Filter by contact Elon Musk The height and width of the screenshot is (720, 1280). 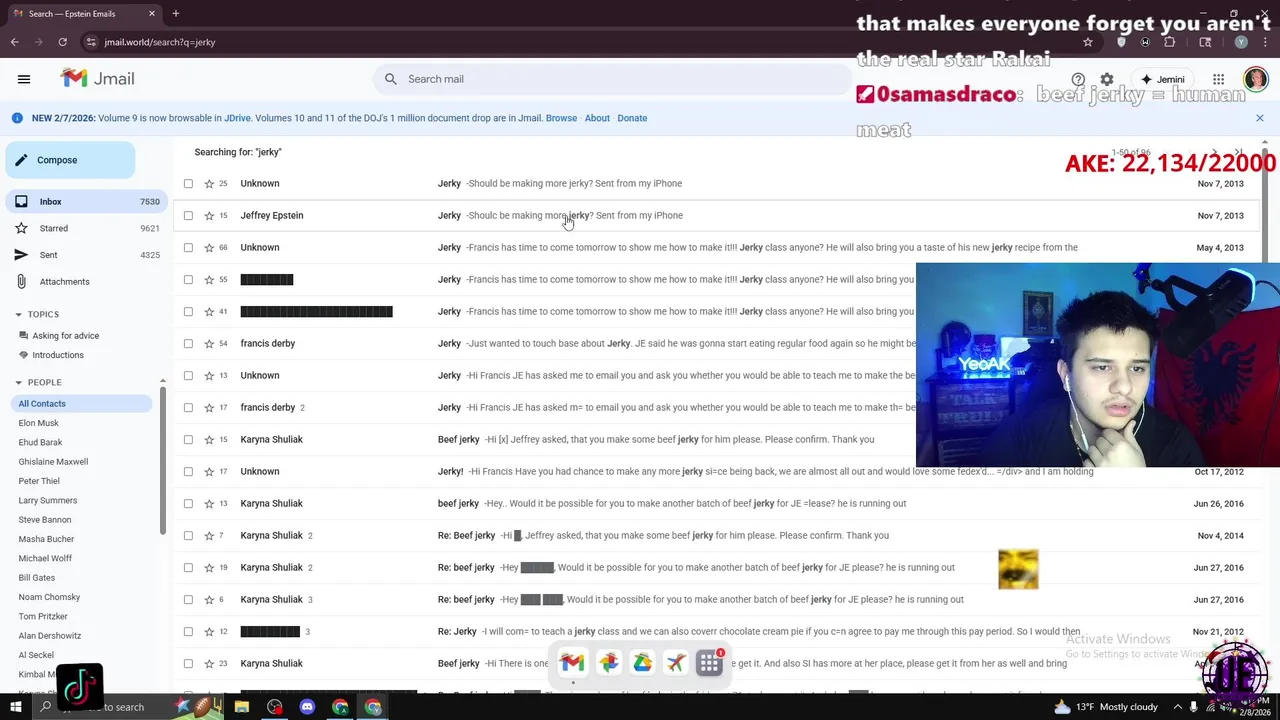click(x=38, y=423)
